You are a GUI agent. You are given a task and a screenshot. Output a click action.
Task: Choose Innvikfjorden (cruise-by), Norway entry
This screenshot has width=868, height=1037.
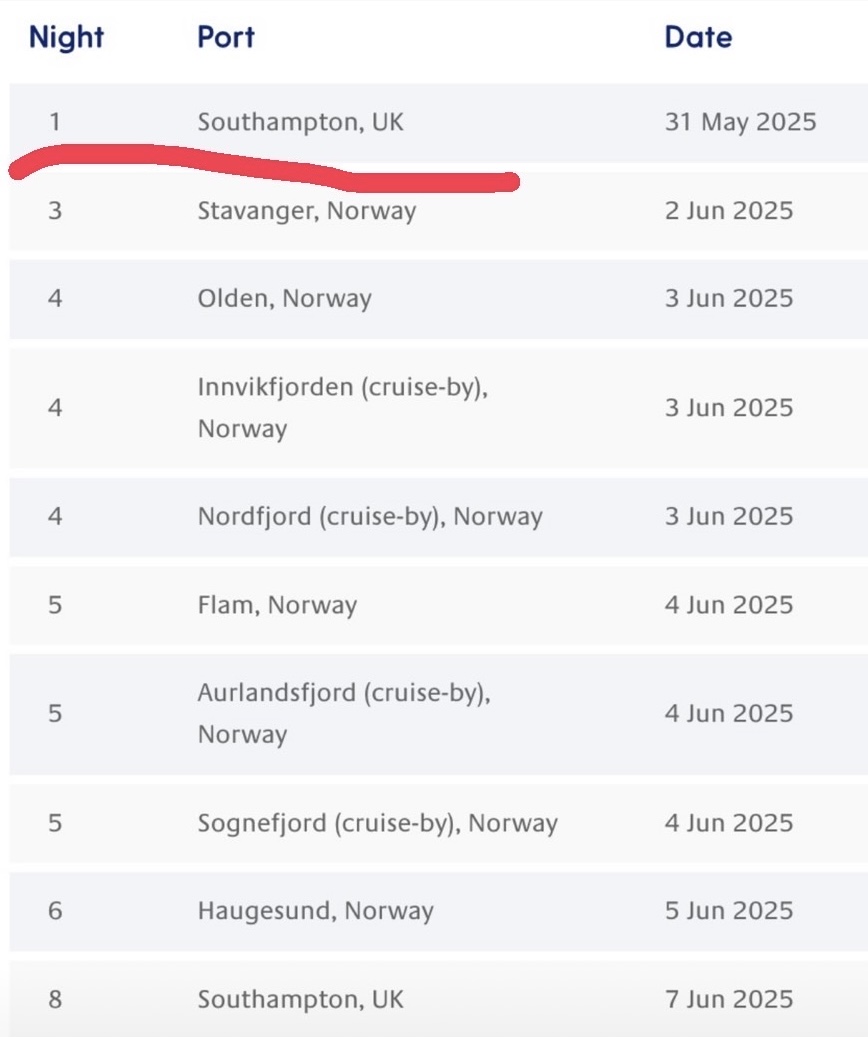[x=342, y=408]
